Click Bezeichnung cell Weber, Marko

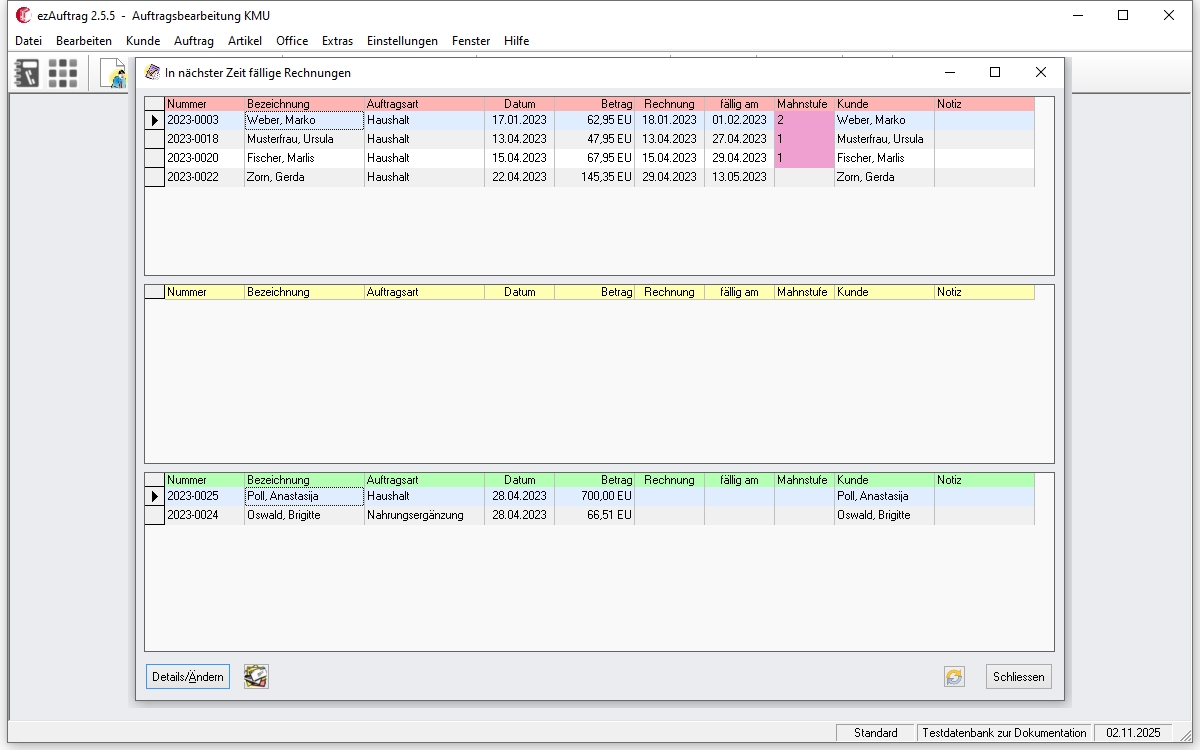tap(305, 120)
